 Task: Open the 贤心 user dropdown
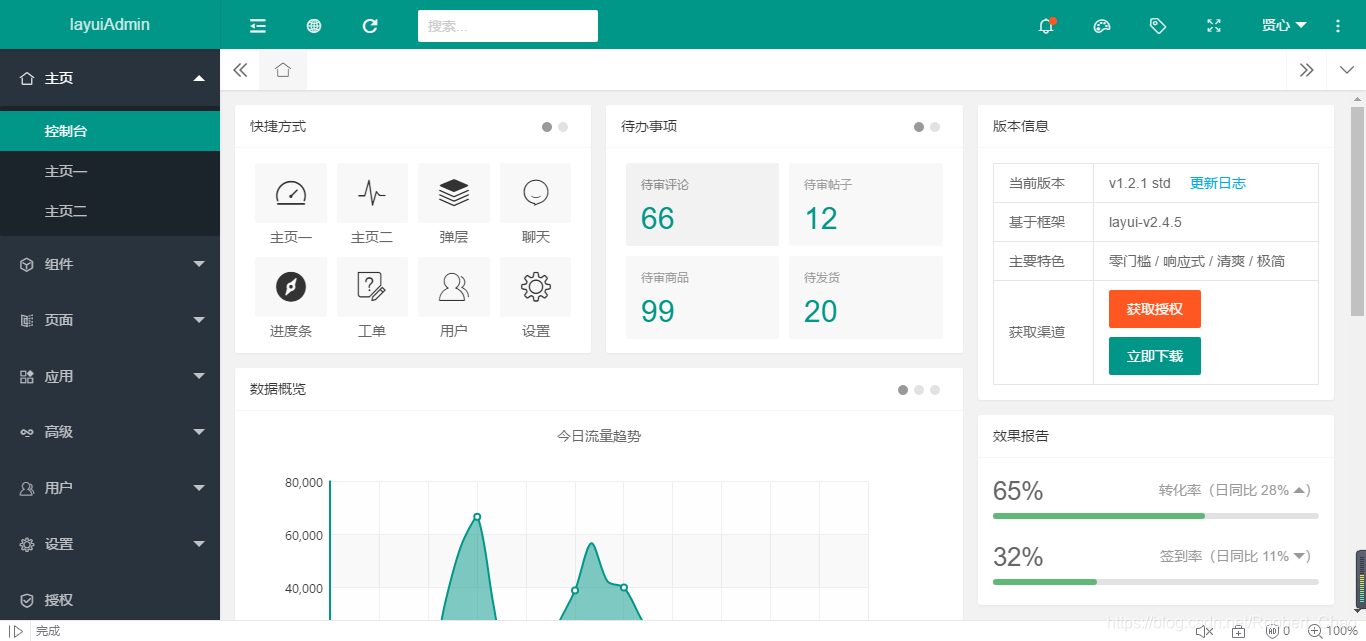pyautogui.click(x=1283, y=25)
